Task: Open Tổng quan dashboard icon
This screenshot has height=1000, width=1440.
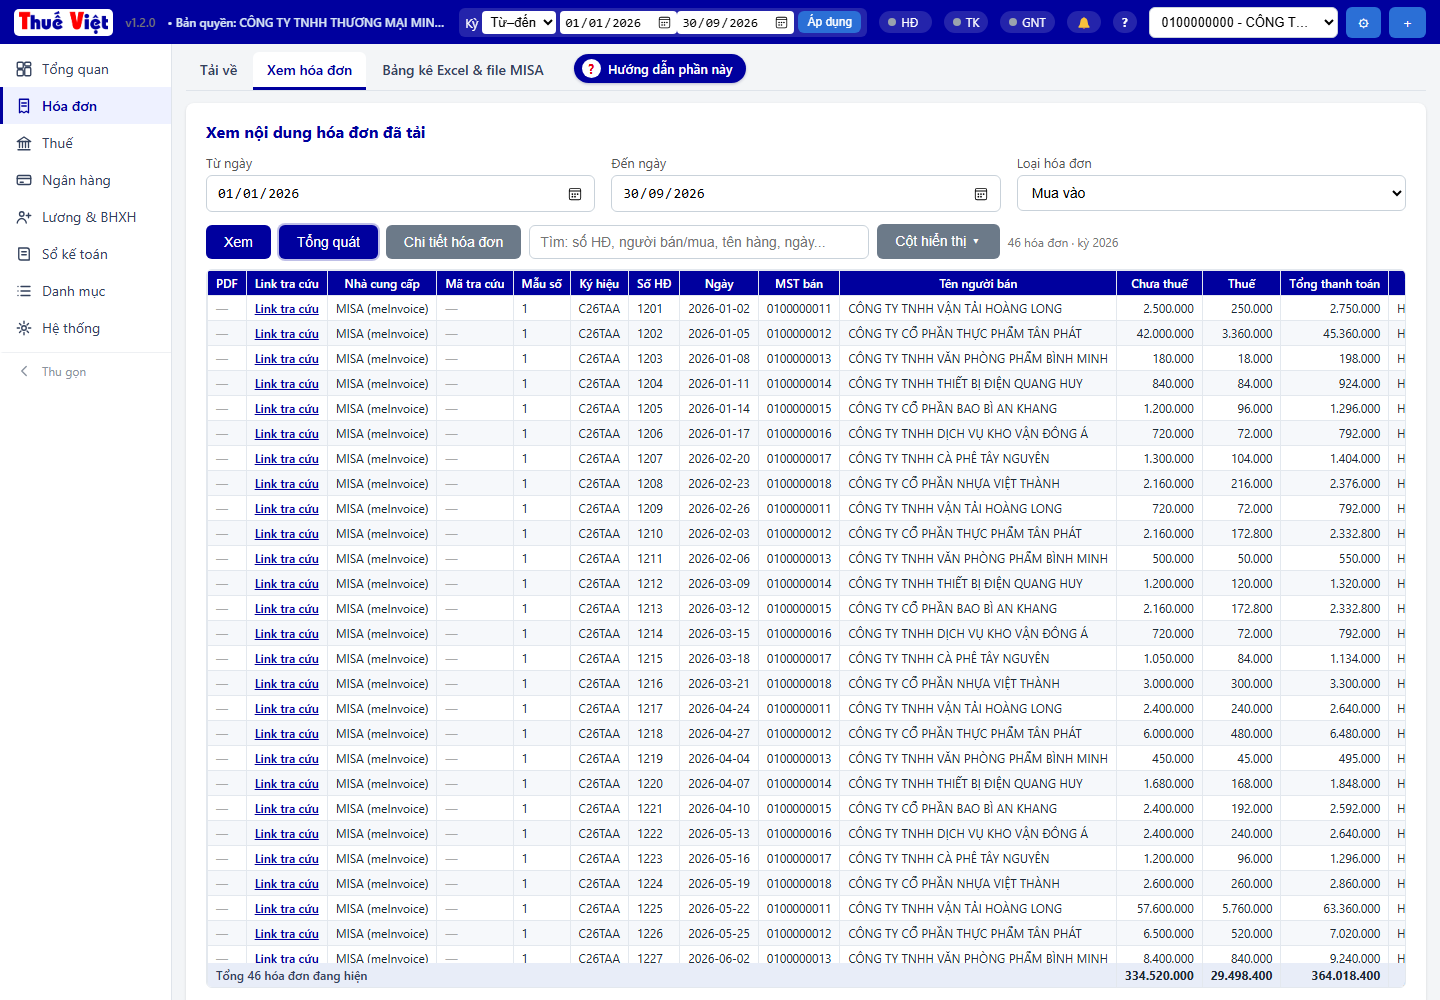Action: pyautogui.click(x=24, y=69)
